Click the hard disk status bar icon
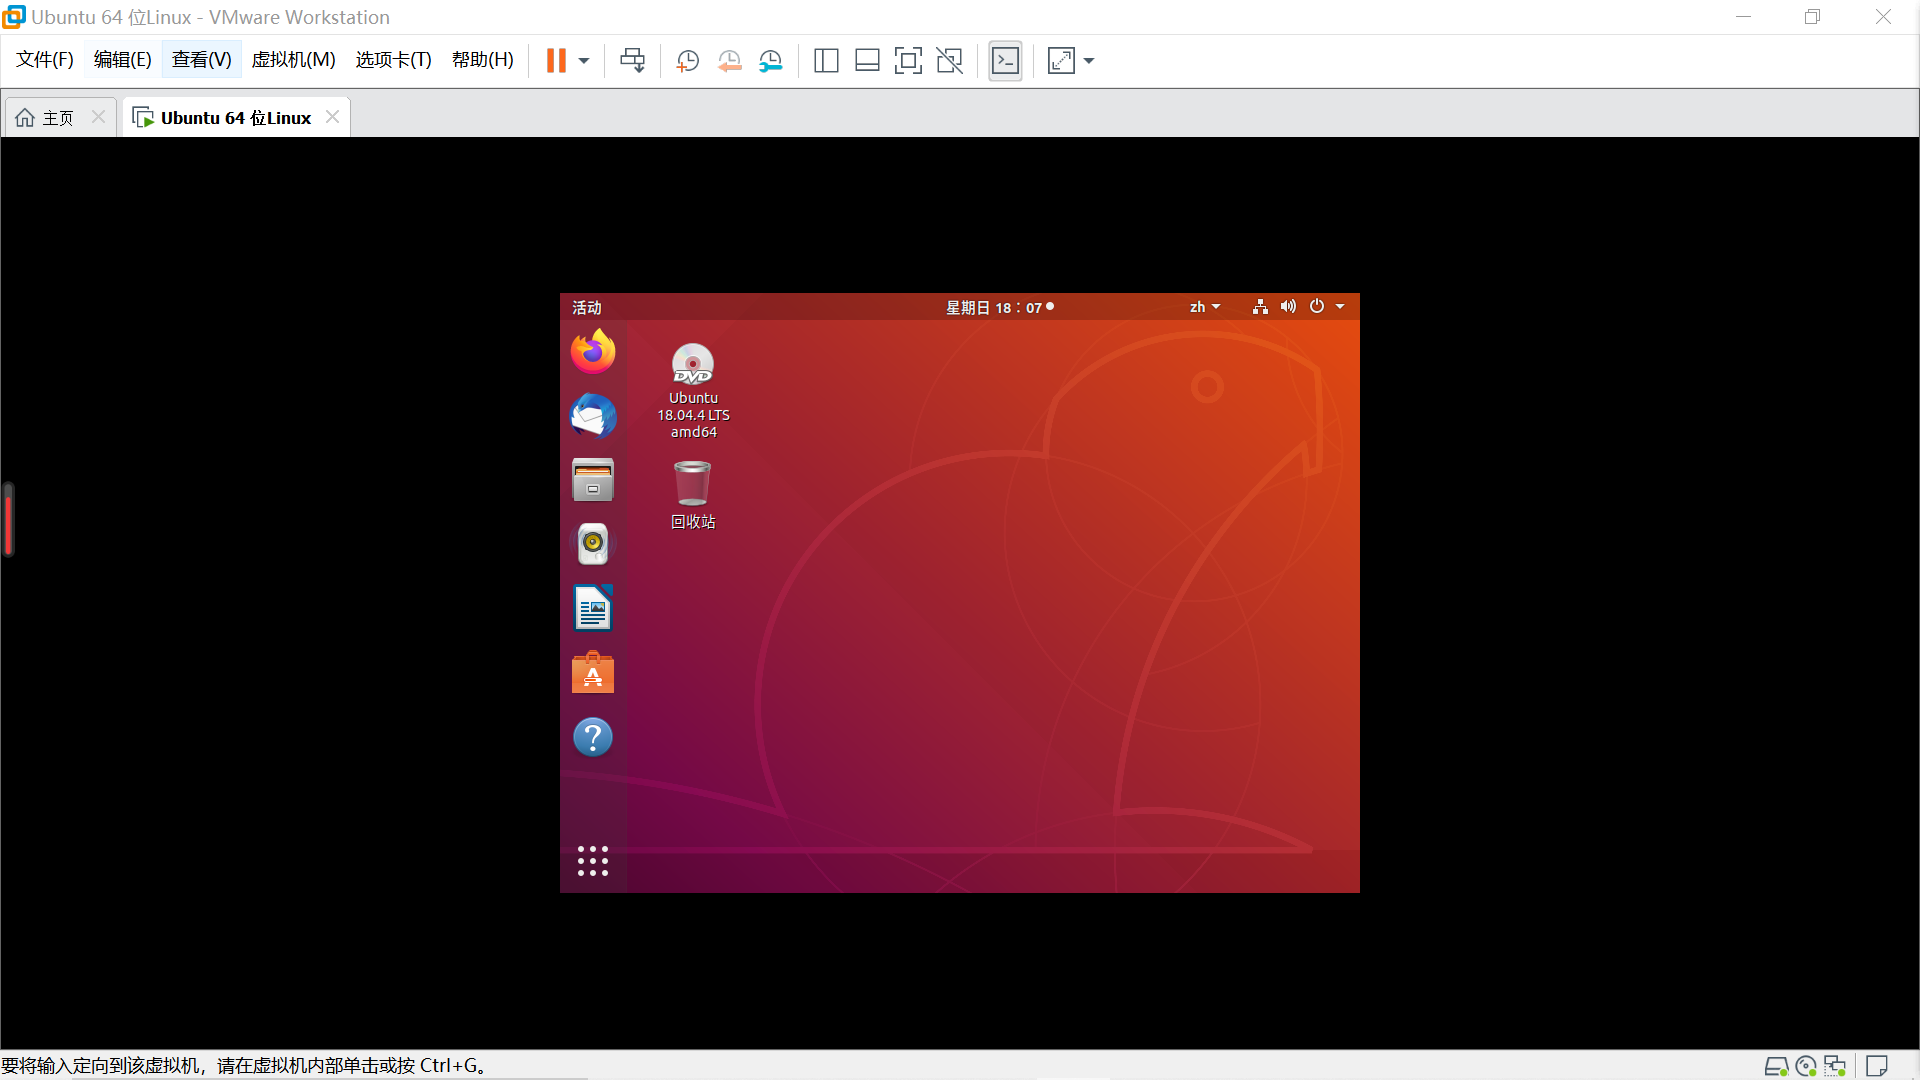1920x1080 pixels. [1775, 1066]
